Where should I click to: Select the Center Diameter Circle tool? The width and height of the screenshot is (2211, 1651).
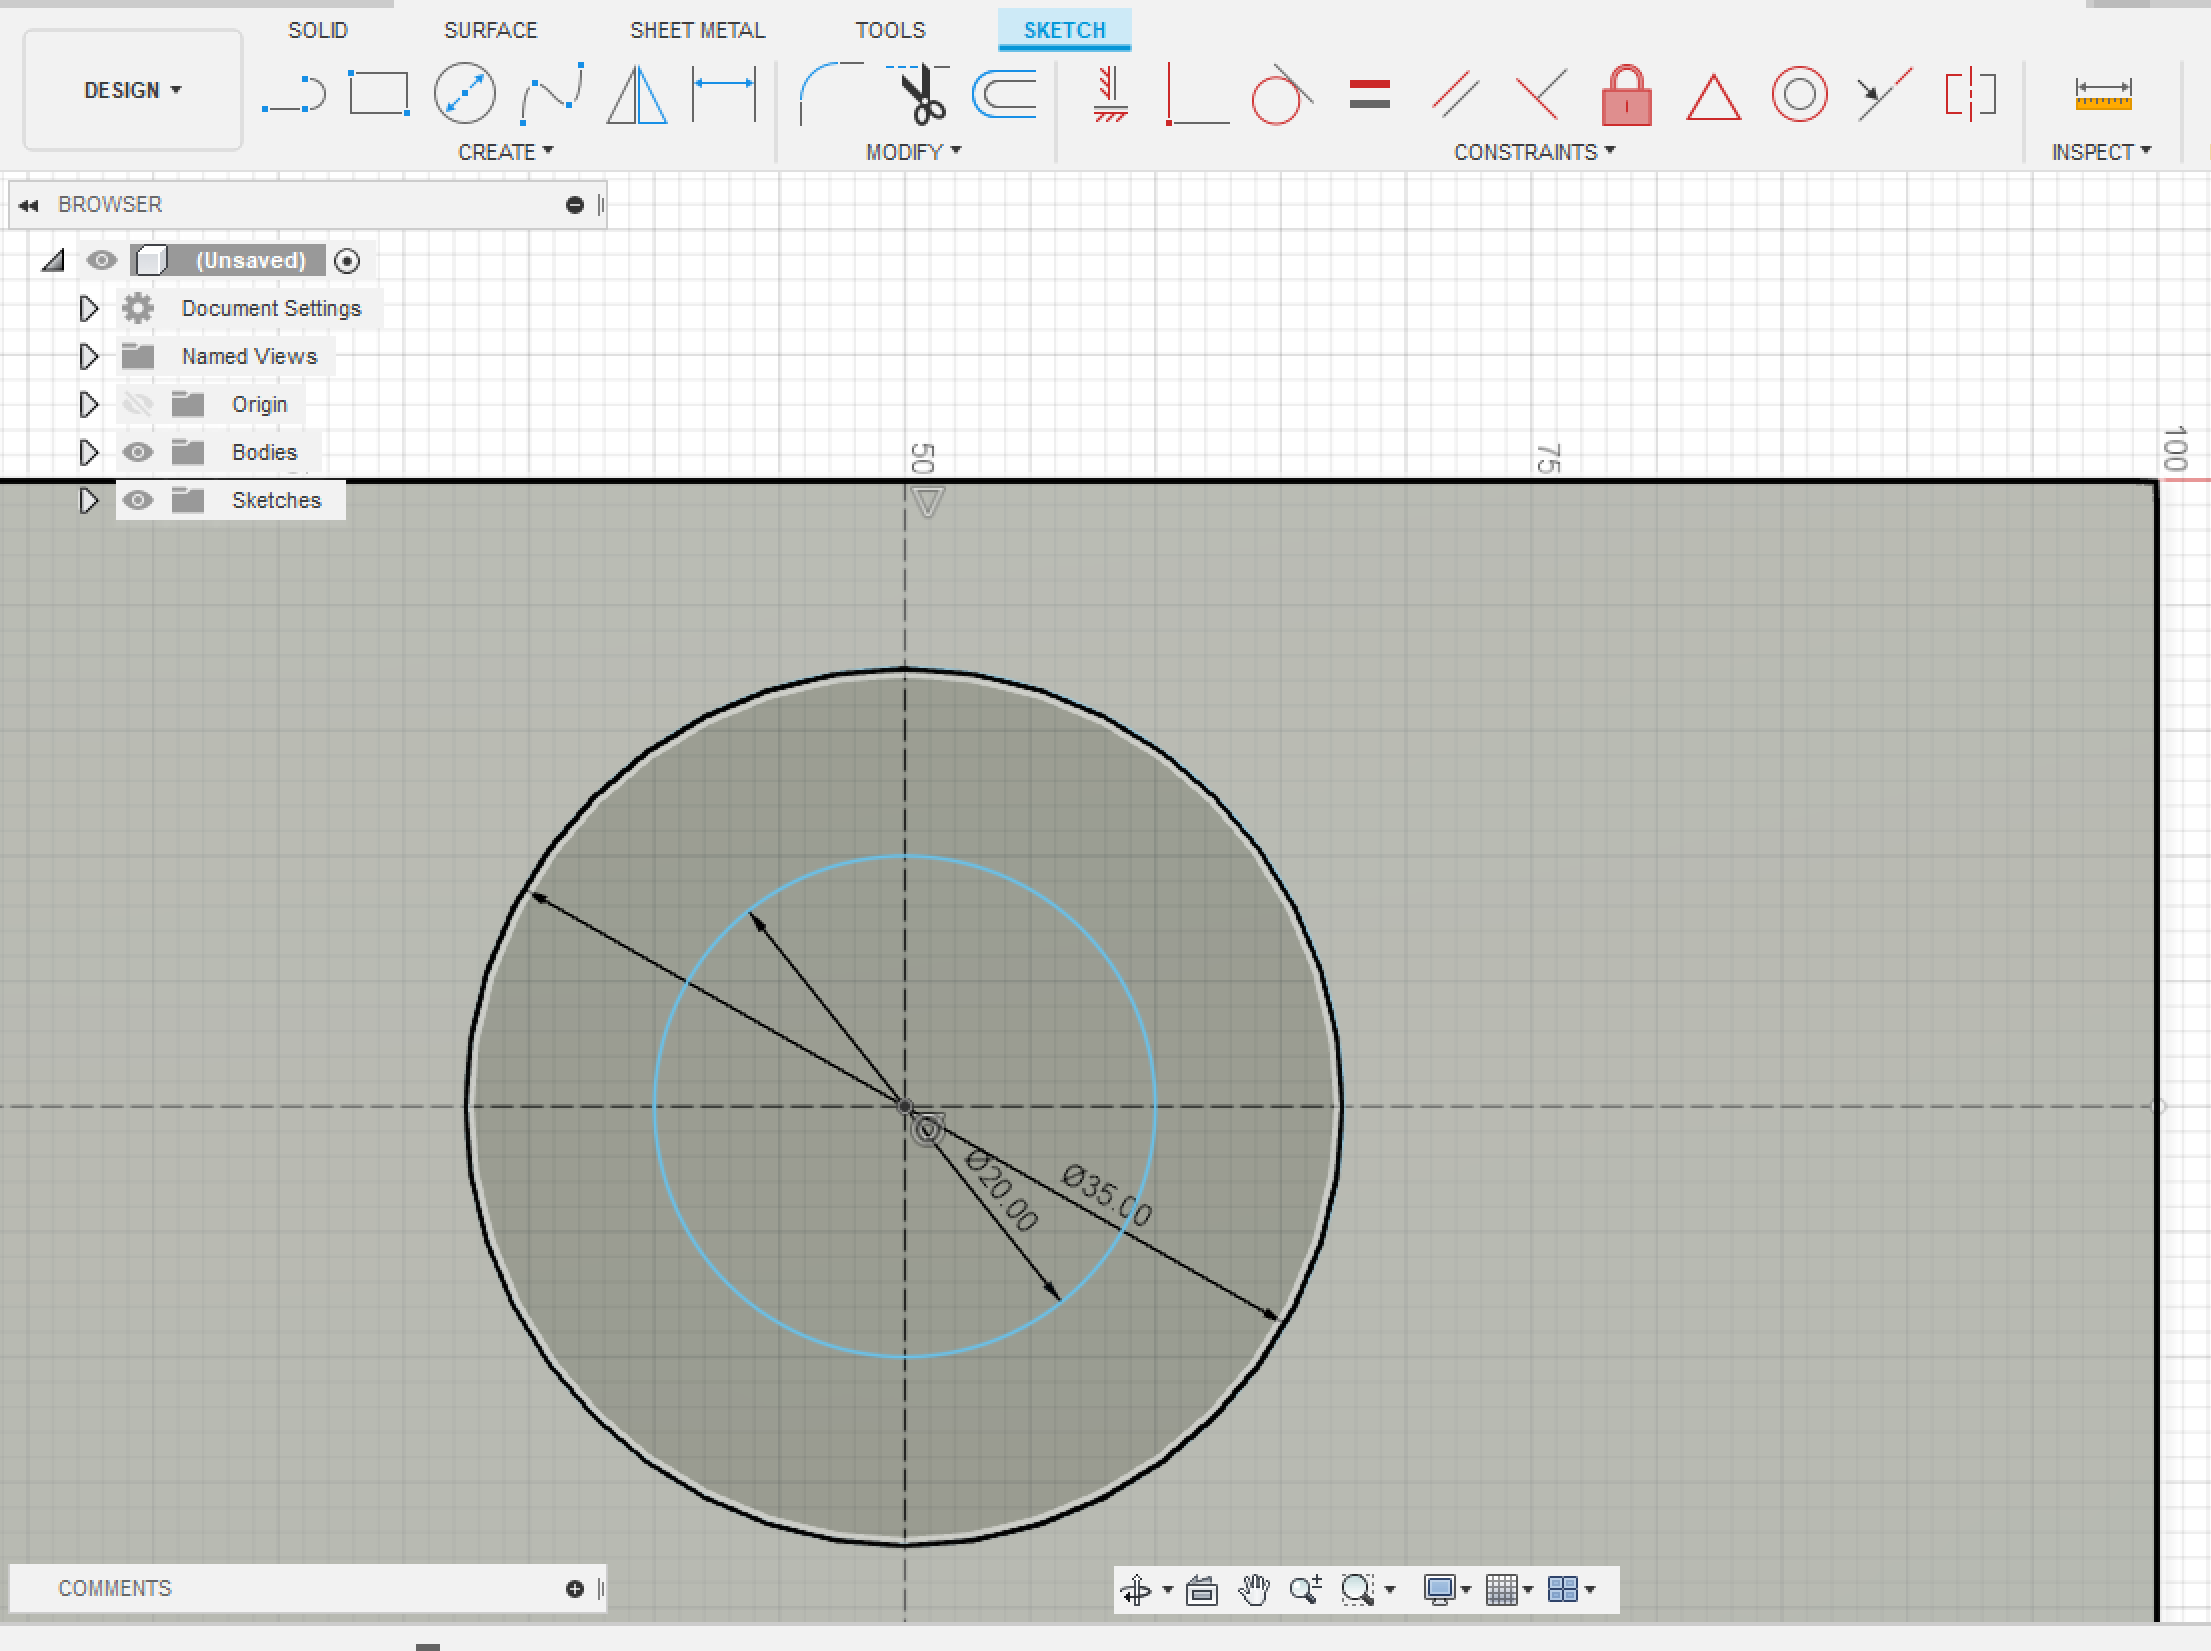464,94
